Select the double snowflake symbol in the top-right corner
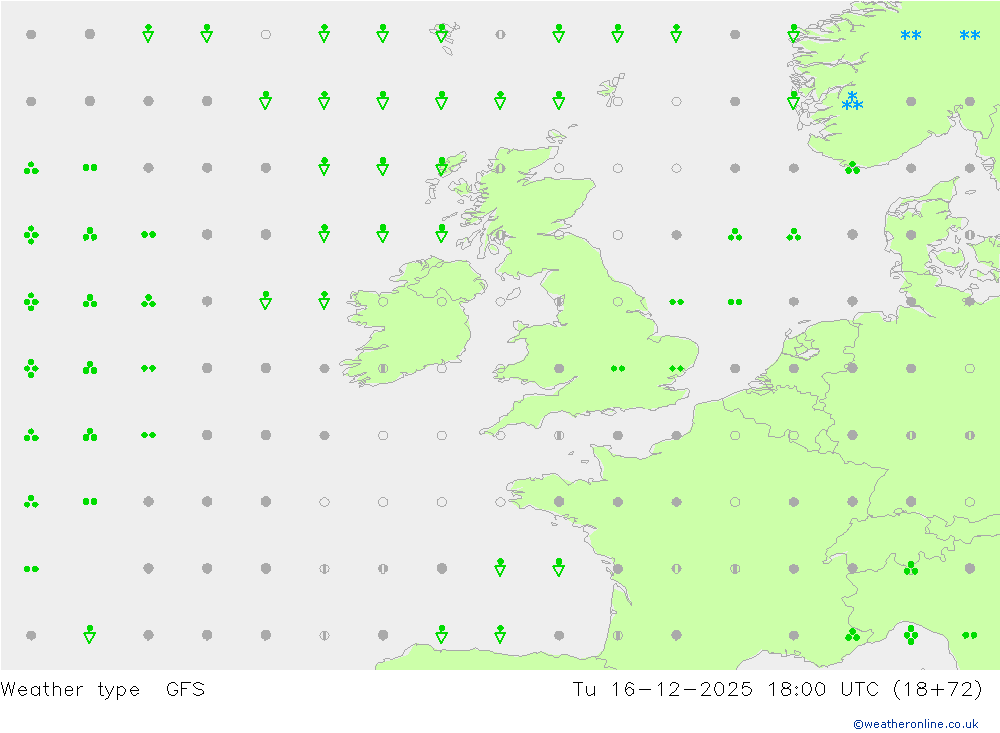The width and height of the screenshot is (1000, 733). 969,37
